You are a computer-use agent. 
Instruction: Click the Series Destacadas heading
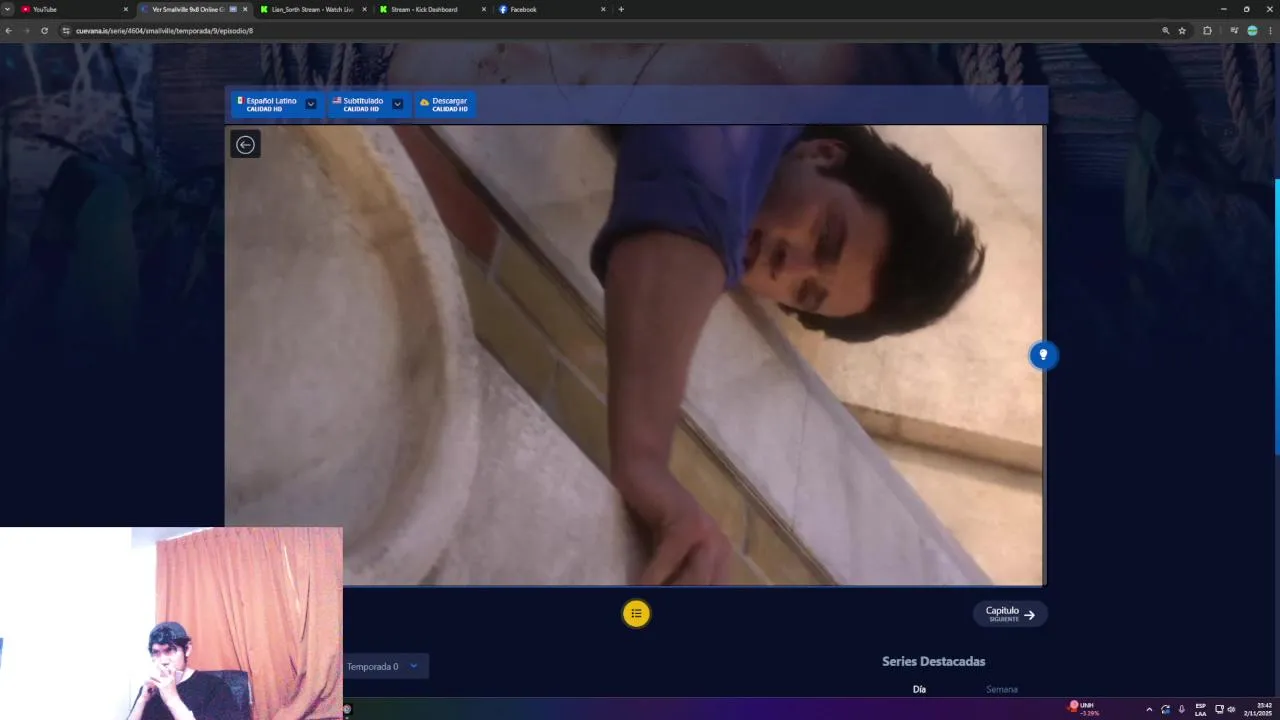coord(933,661)
